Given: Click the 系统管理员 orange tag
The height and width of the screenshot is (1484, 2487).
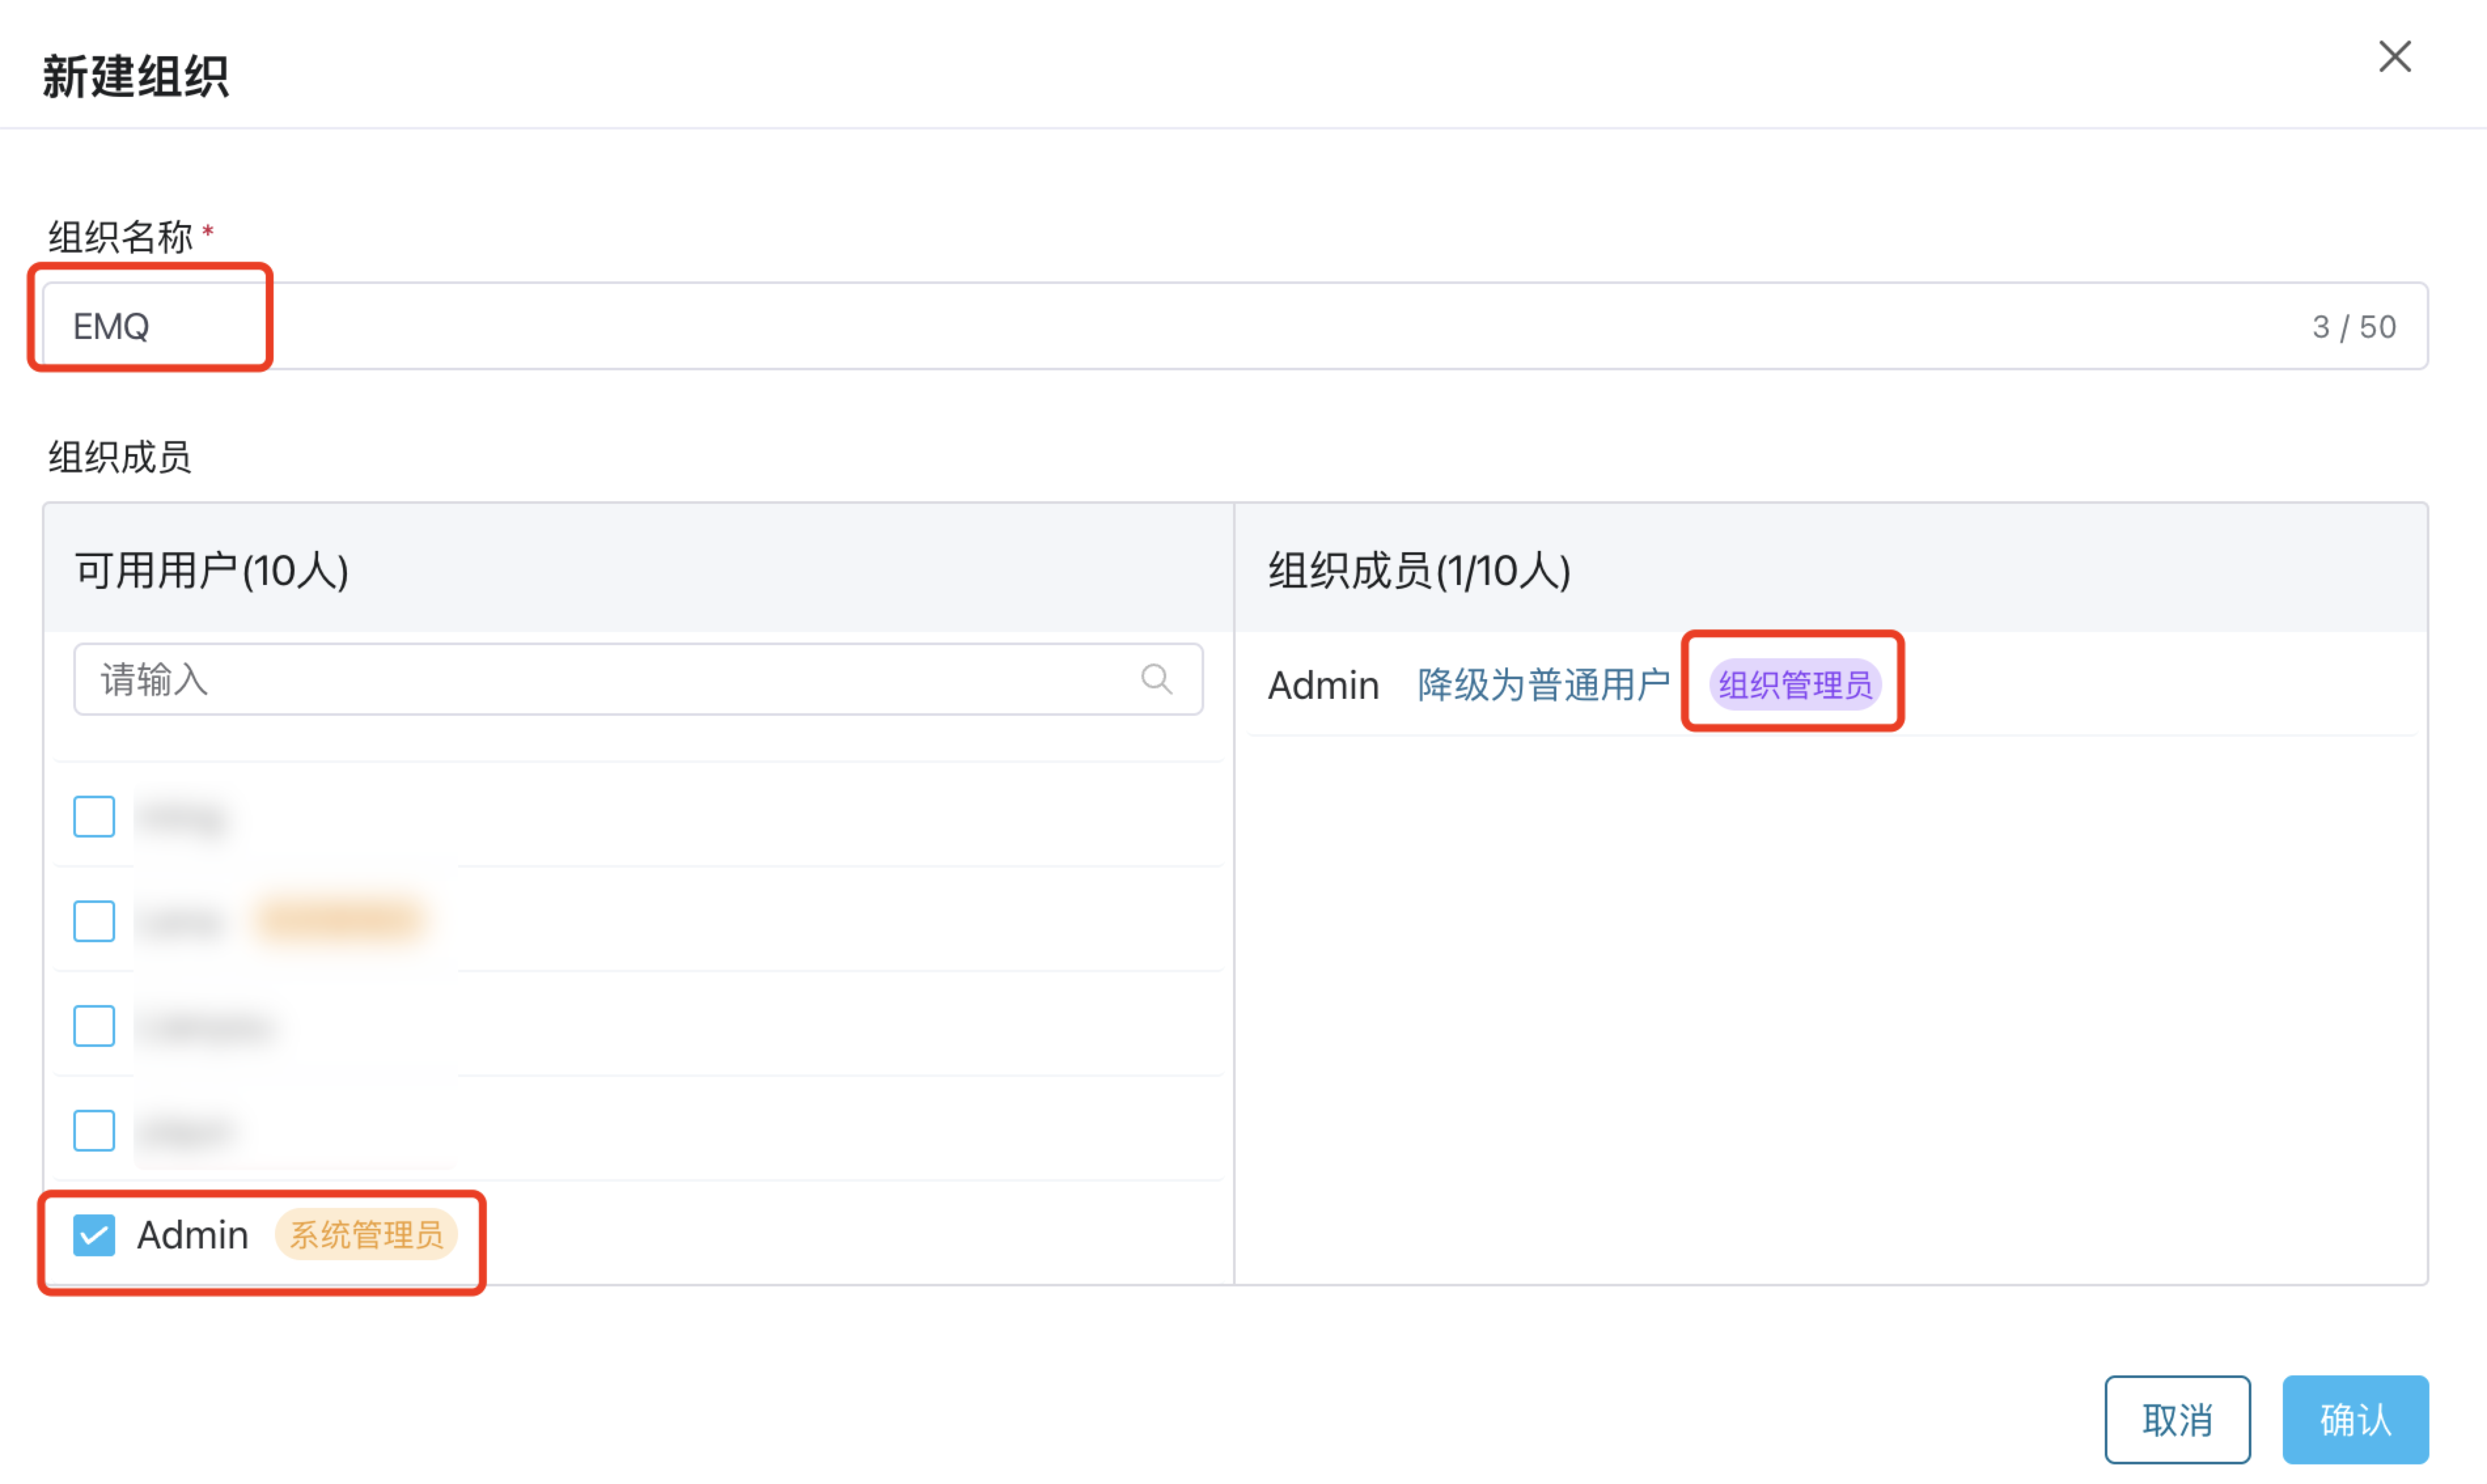Looking at the screenshot, I should [x=366, y=1234].
